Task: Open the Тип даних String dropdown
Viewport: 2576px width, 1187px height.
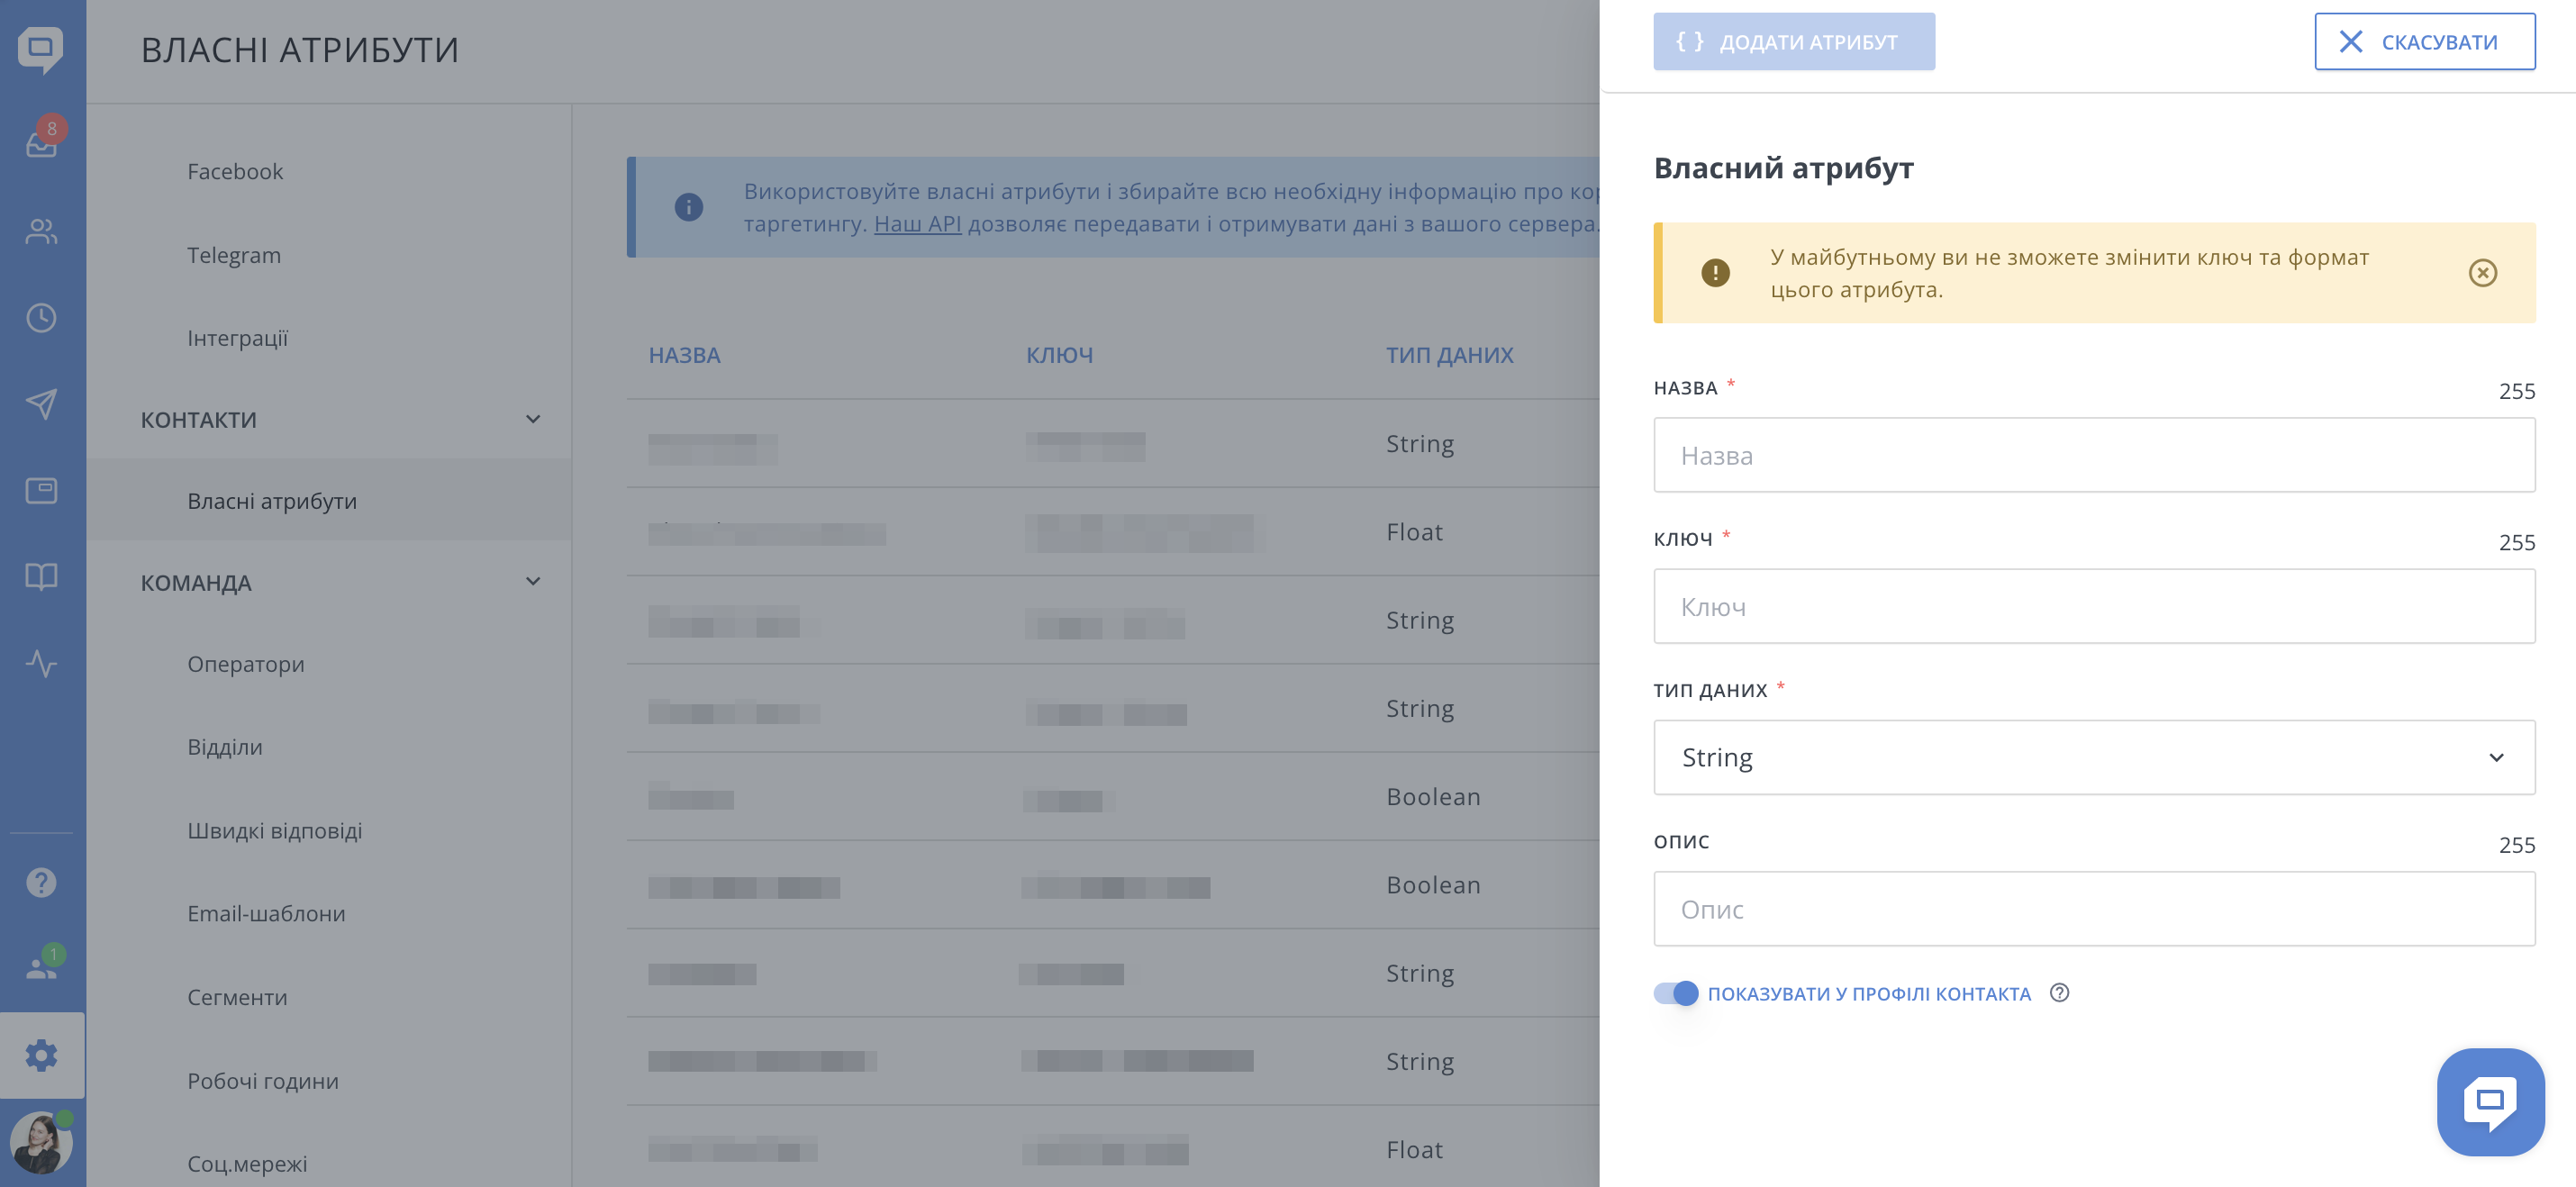Action: click(x=2093, y=757)
